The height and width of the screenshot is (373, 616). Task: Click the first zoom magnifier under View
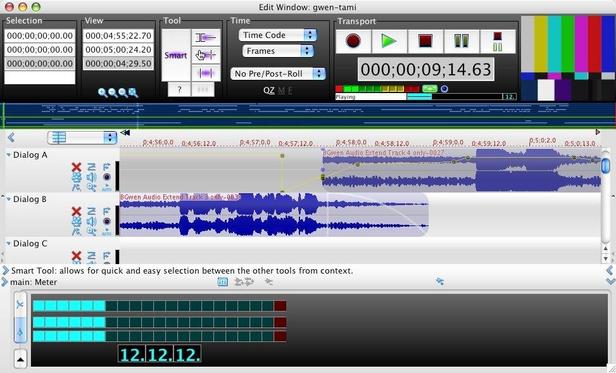click(x=103, y=93)
